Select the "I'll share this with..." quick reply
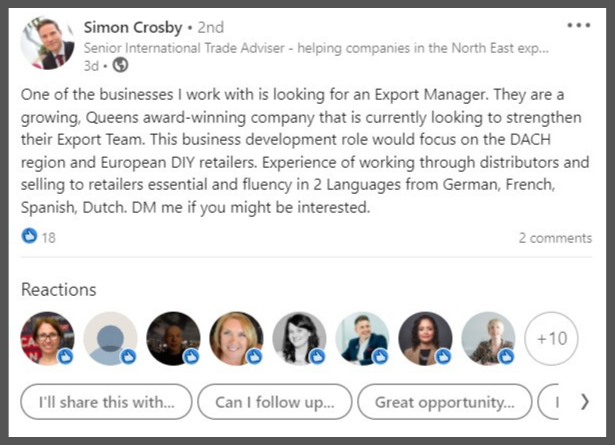The height and width of the screenshot is (445, 615). [106, 402]
